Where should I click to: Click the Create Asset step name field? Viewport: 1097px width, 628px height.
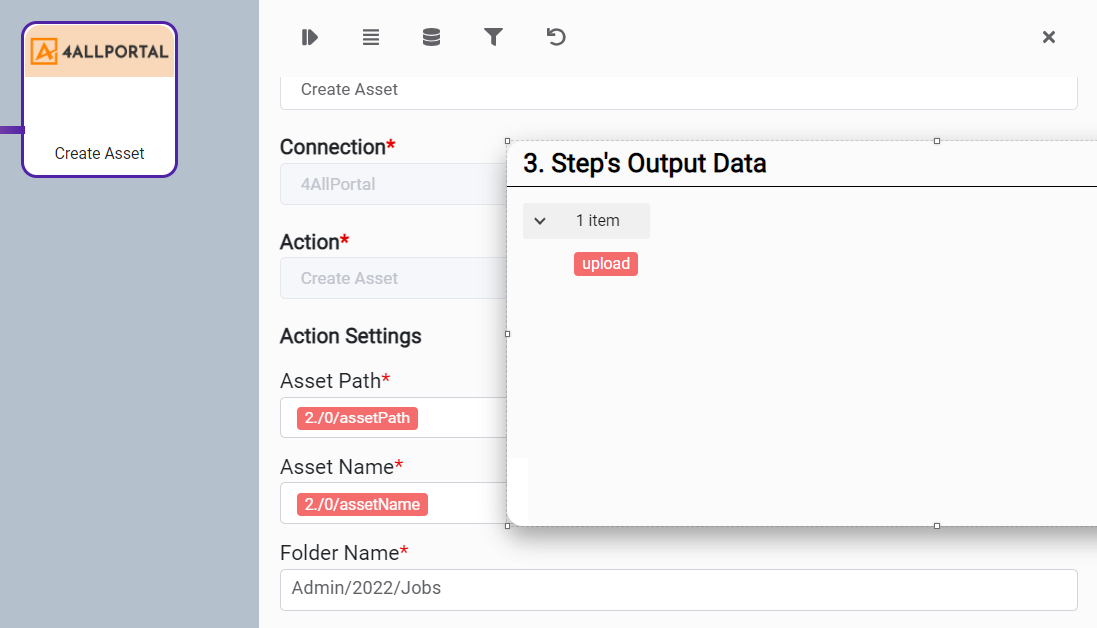click(678, 90)
